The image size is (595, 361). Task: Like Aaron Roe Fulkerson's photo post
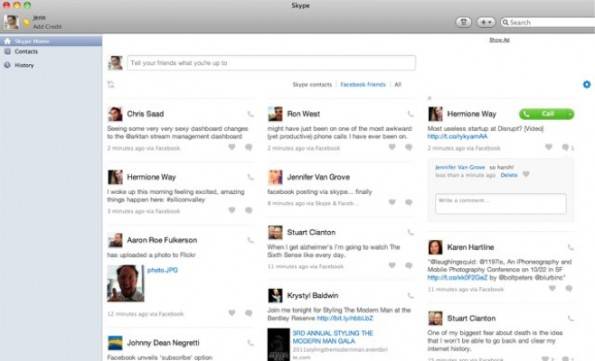coord(232,313)
